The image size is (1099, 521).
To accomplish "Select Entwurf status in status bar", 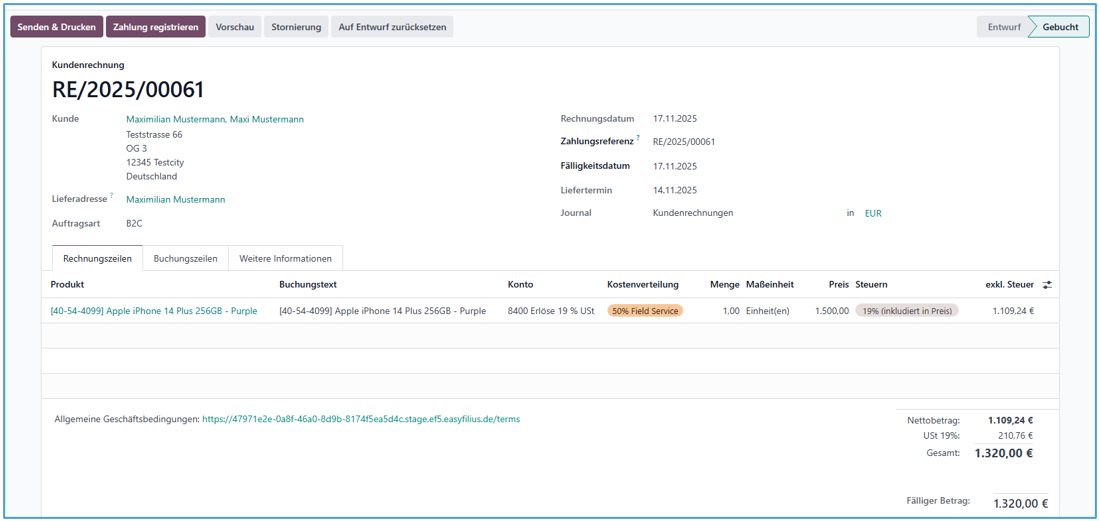I will click(1003, 27).
